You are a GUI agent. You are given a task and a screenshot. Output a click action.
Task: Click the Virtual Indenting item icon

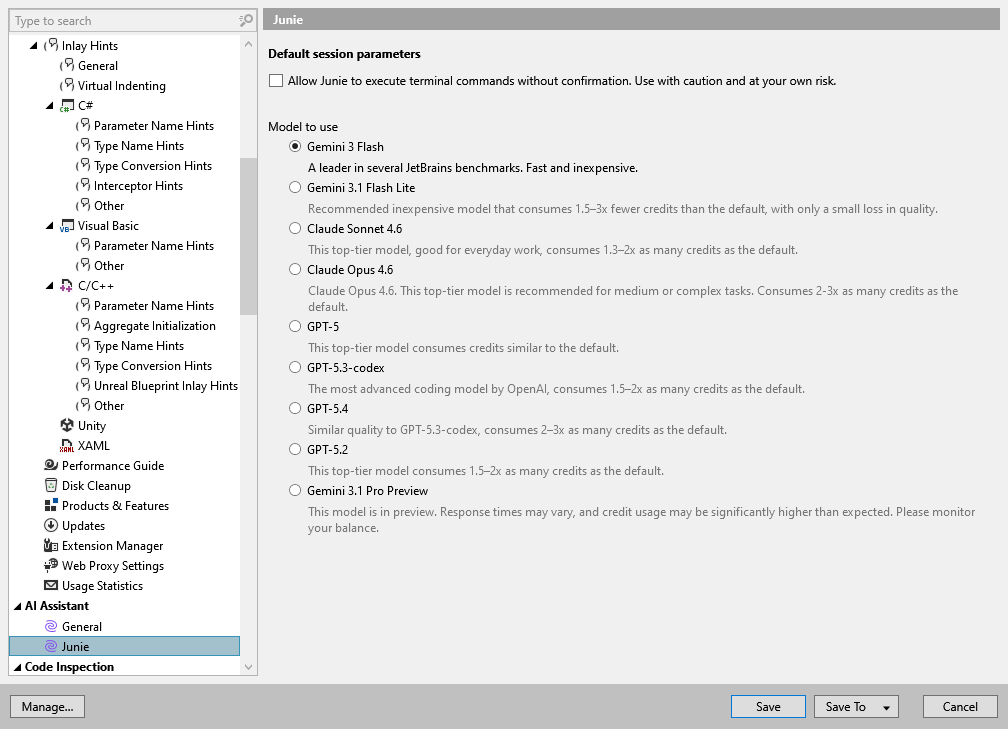[x=67, y=85]
